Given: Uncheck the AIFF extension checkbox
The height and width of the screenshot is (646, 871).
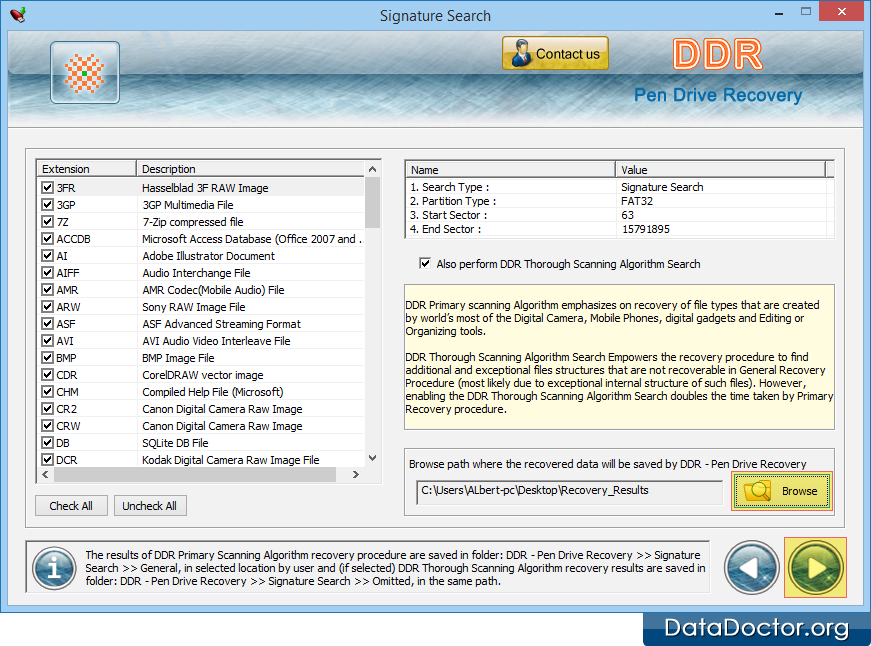Looking at the screenshot, I should click(47, 273).
